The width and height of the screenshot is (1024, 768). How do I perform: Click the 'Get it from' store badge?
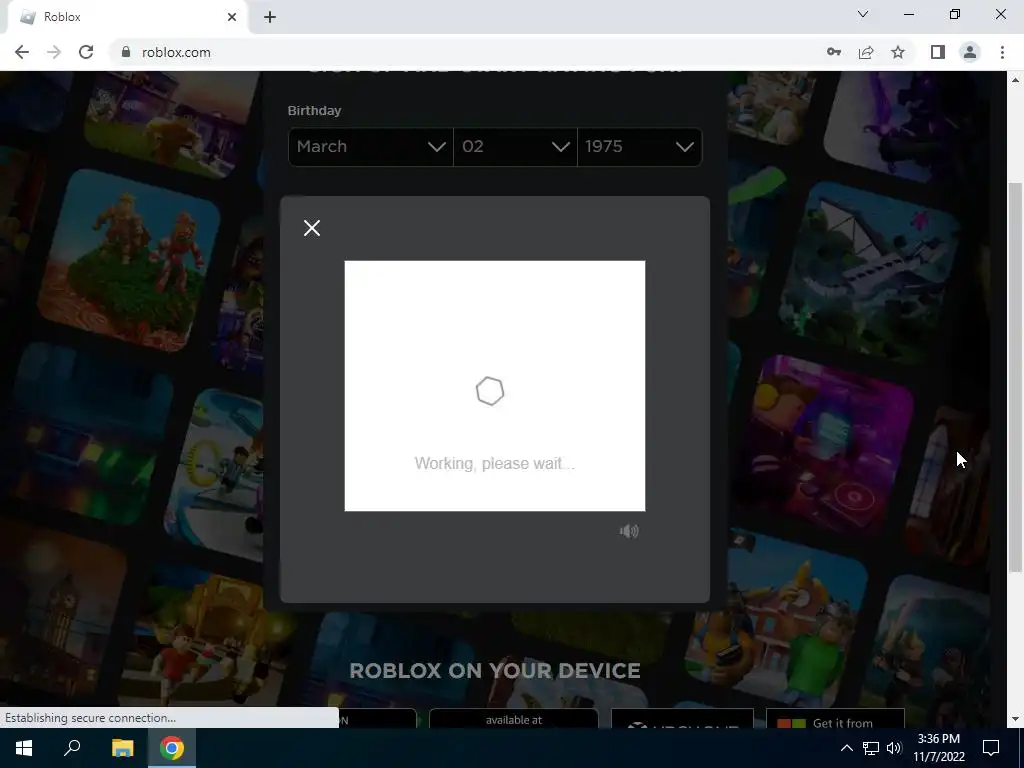[x=835, y=718]
